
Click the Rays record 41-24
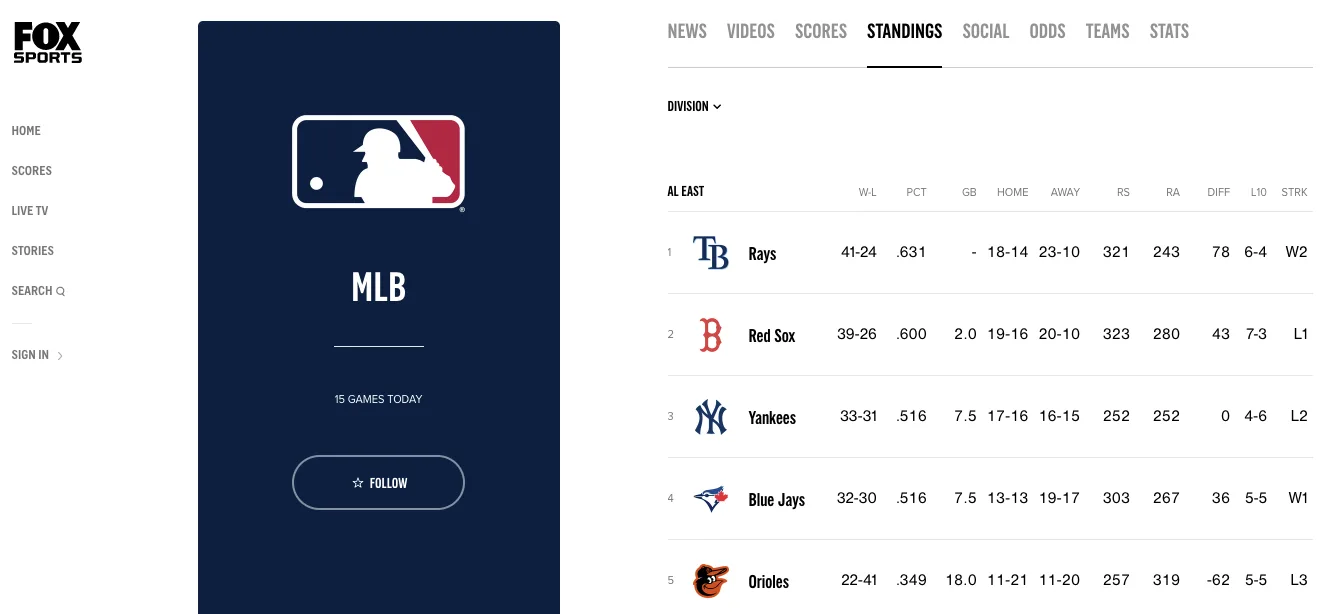tap(859, 252)
